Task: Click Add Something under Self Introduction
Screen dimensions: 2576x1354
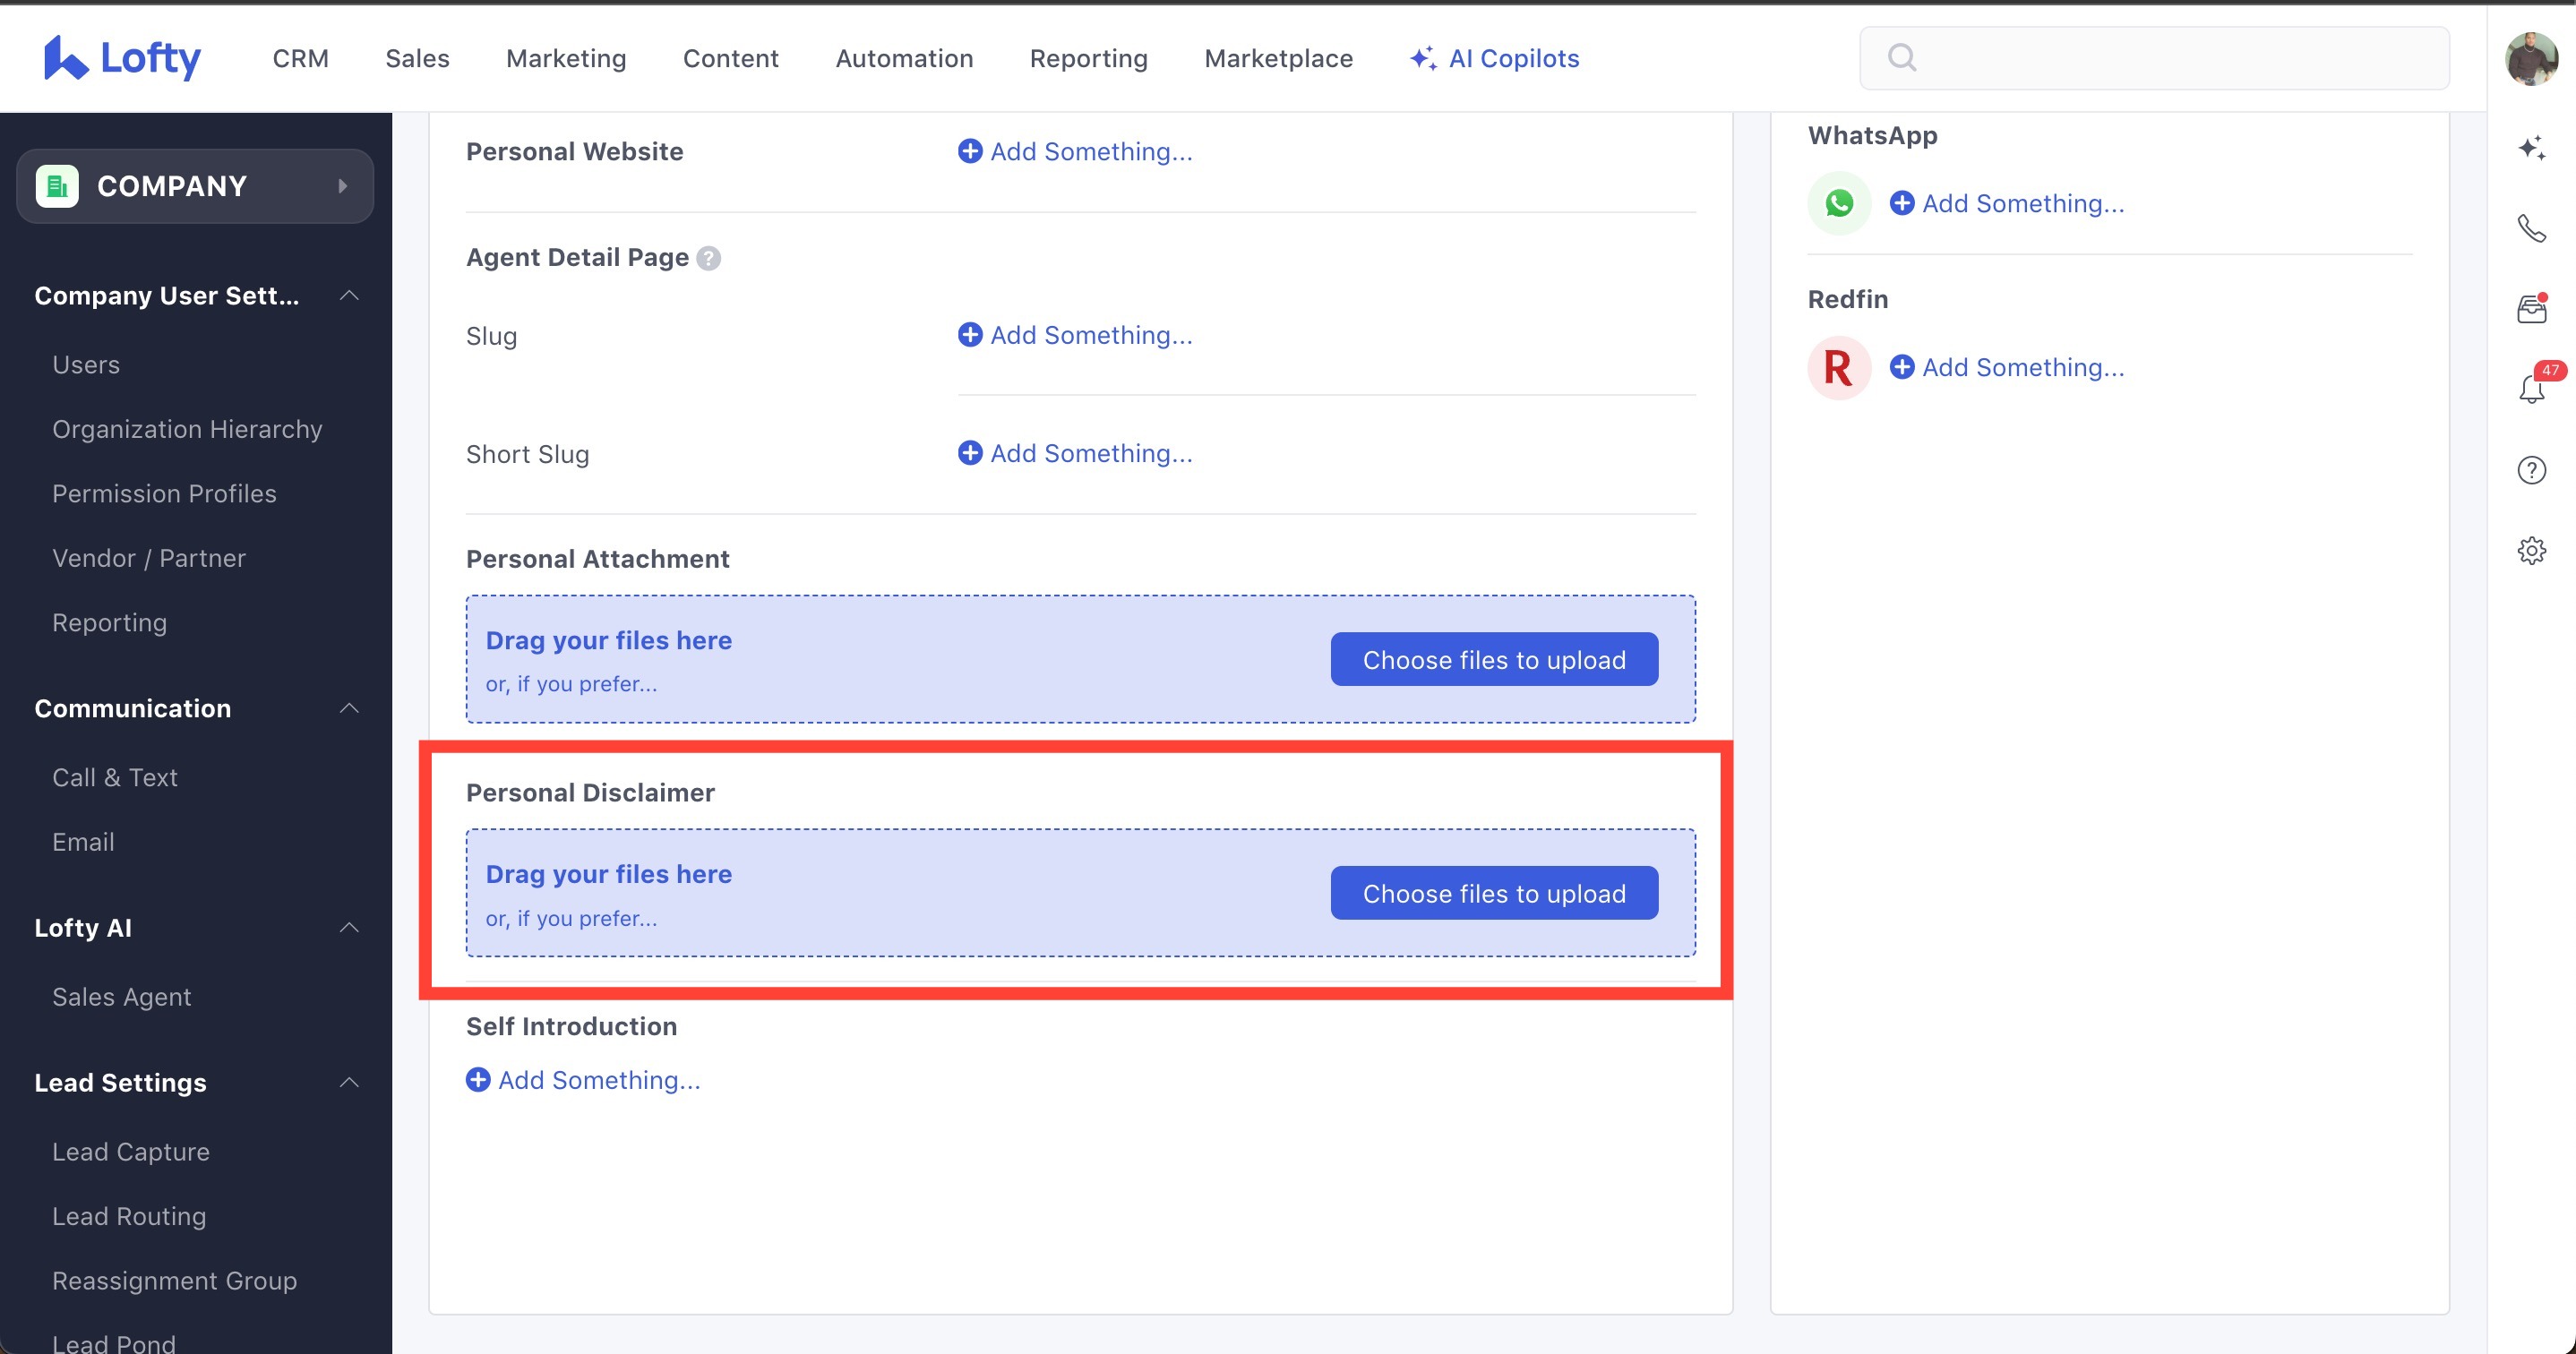Action: pyautogui.click(x=584, y=1080)
